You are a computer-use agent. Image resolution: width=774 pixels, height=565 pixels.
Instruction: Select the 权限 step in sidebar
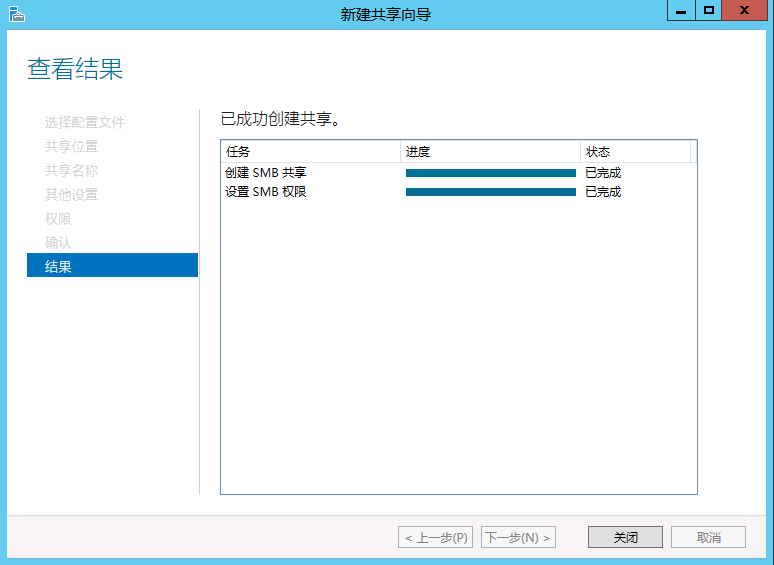[58, 218]
